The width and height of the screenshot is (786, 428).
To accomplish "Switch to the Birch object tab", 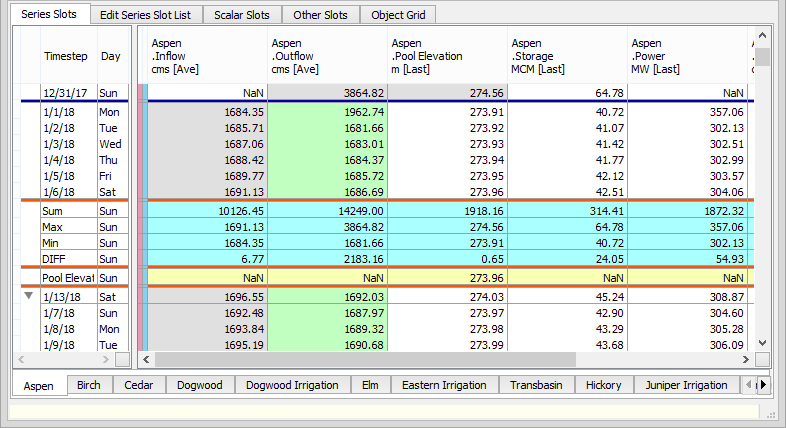I will 90,385.
